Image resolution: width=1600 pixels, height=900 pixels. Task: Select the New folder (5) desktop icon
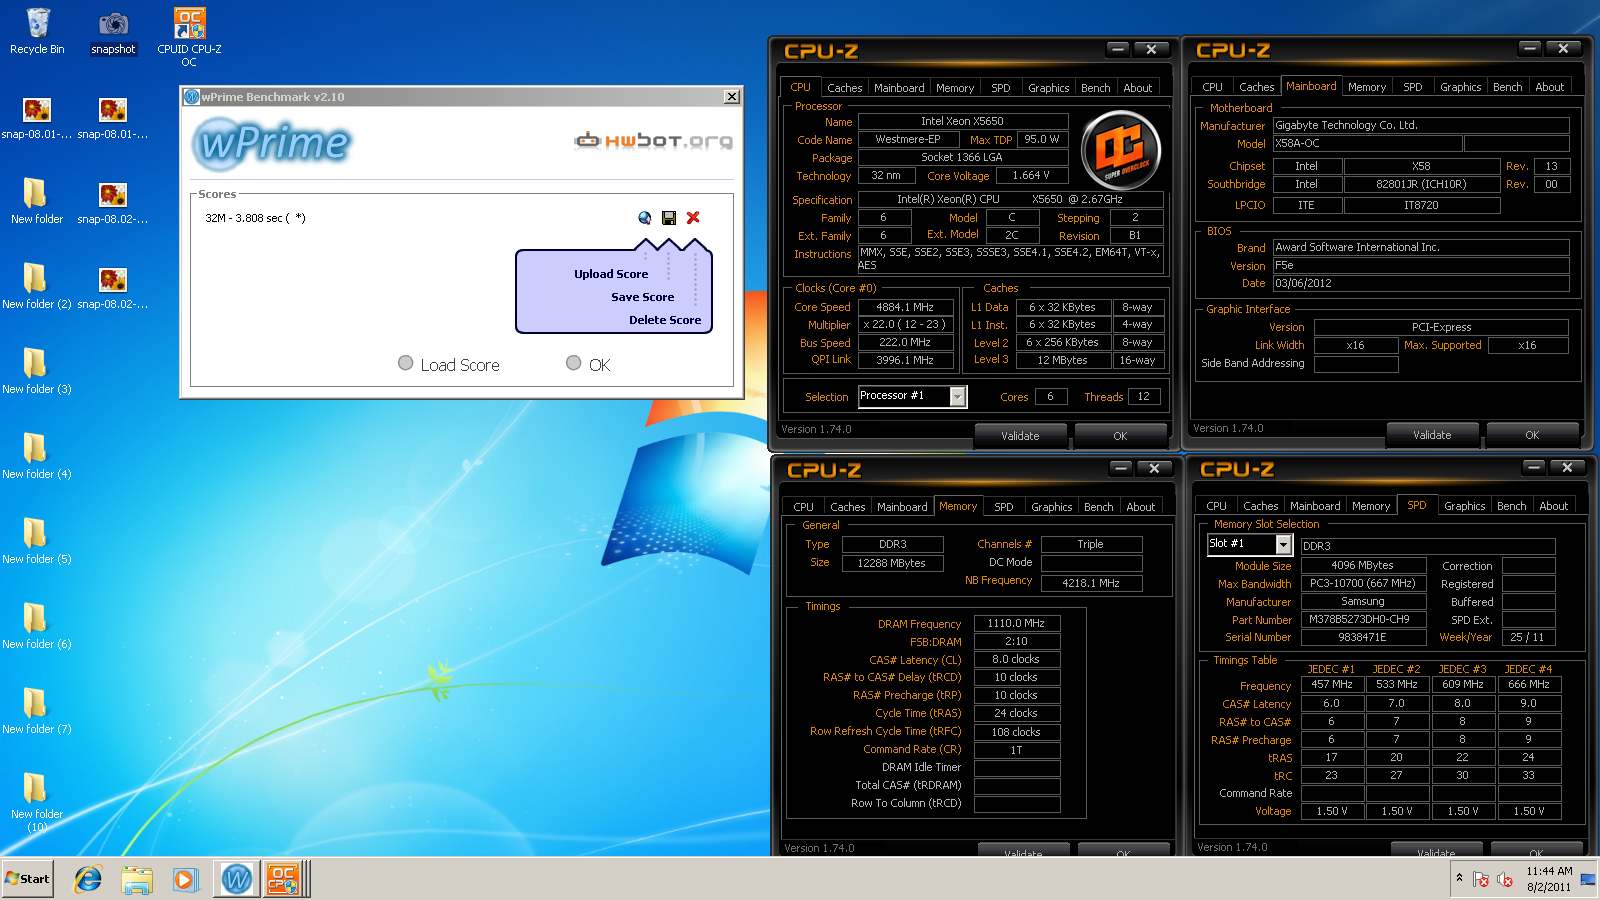point(36,541)
